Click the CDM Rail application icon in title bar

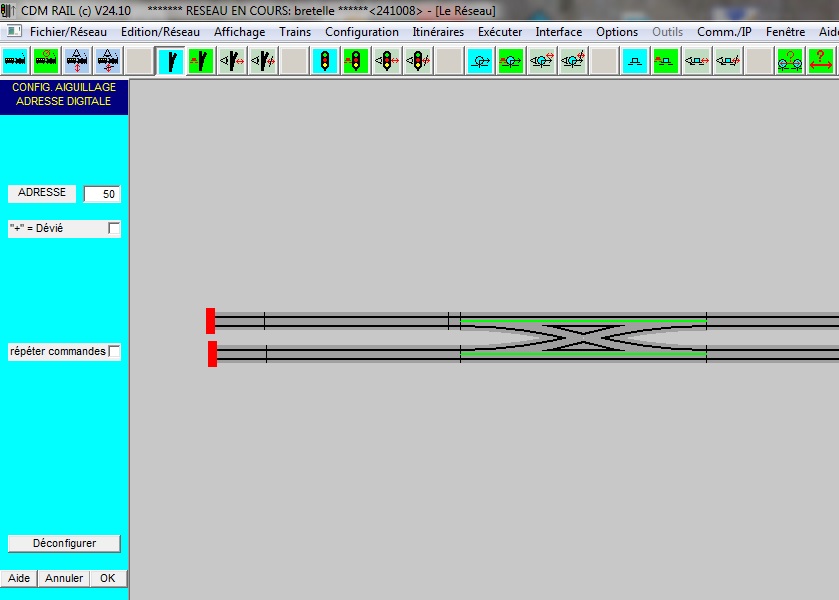[x=7, y=10]
